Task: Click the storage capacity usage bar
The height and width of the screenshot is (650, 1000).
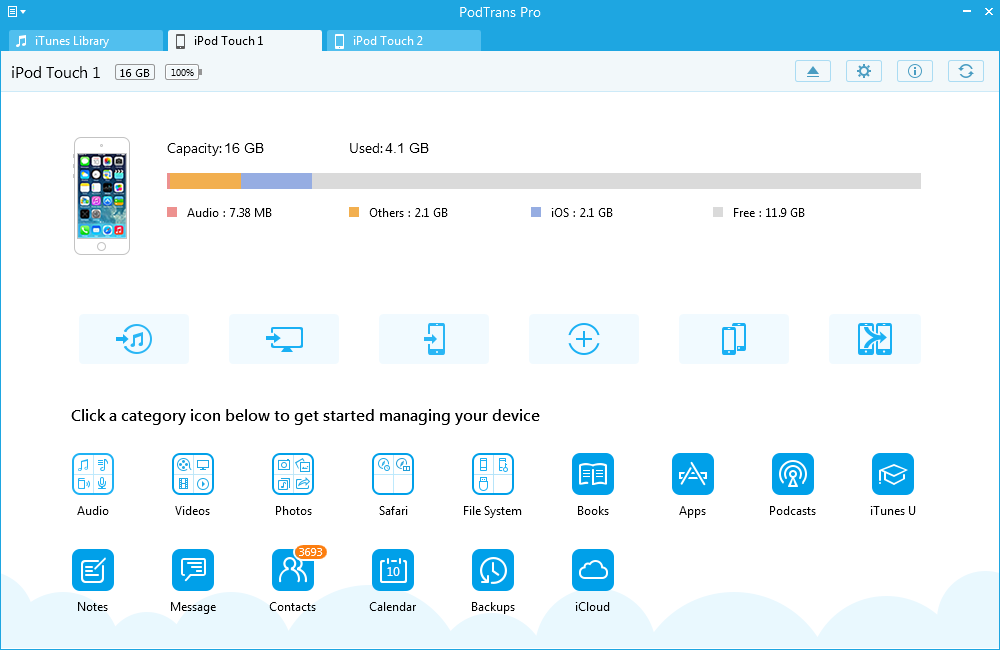Action: click(x=543, y=181)
